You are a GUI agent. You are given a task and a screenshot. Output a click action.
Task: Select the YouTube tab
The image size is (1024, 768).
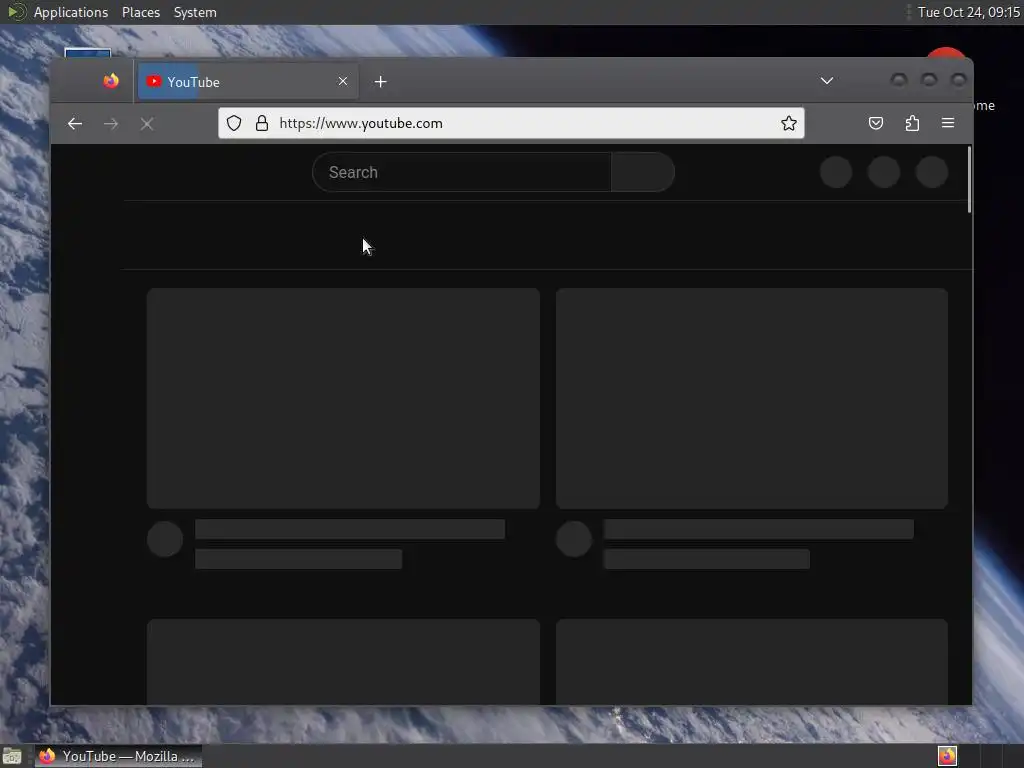(248, 82)
